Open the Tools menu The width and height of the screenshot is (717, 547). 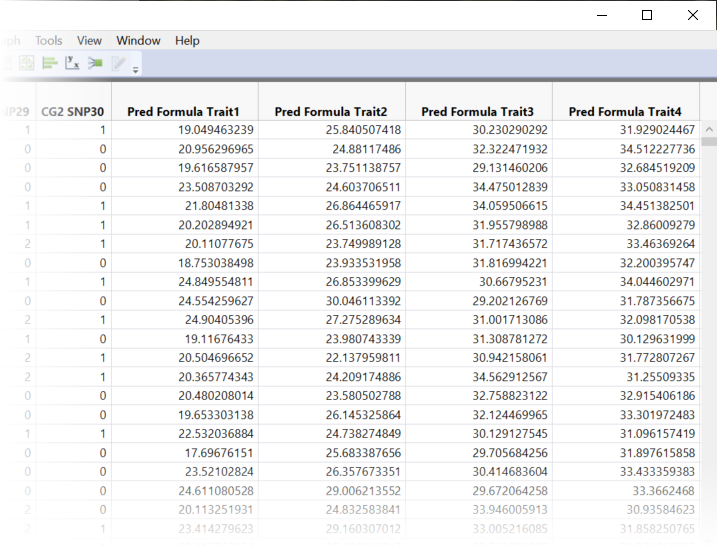pos(48,41)
